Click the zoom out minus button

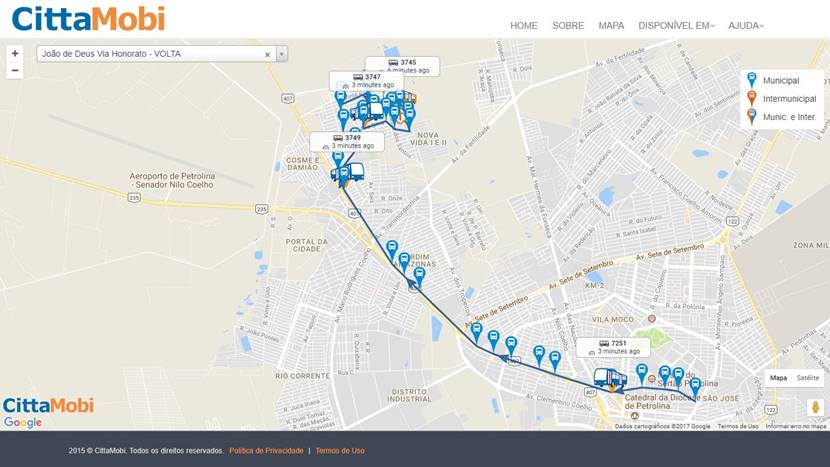point(14,71)
